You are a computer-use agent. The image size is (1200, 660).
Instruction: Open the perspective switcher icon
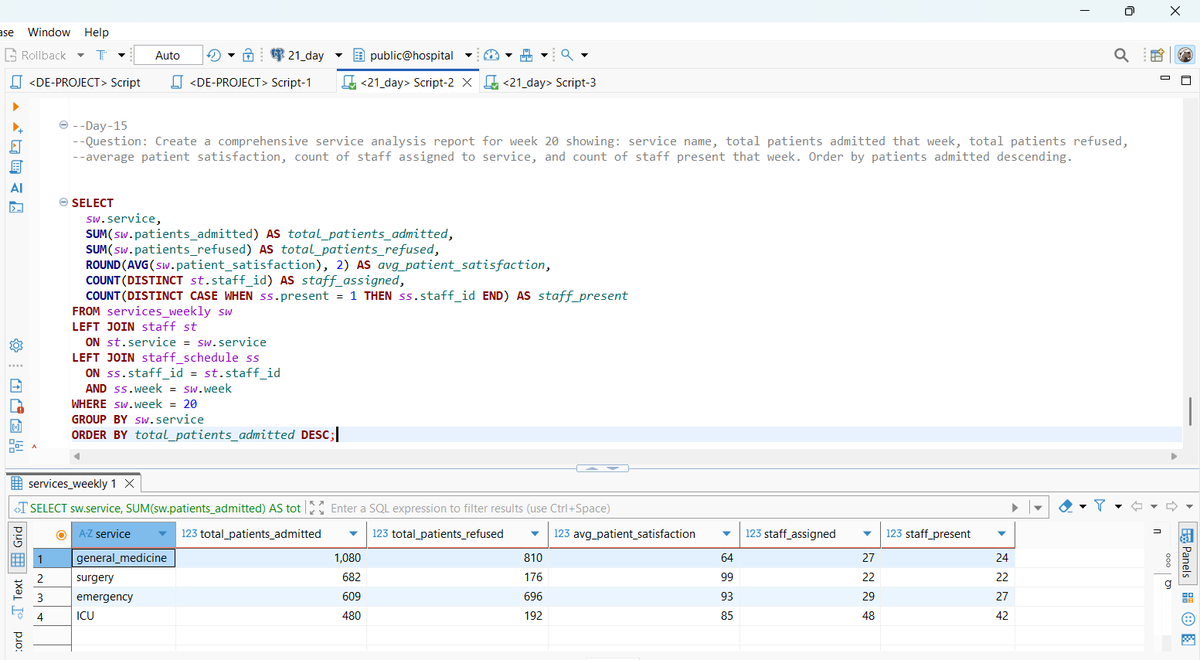click(1158, 55)
